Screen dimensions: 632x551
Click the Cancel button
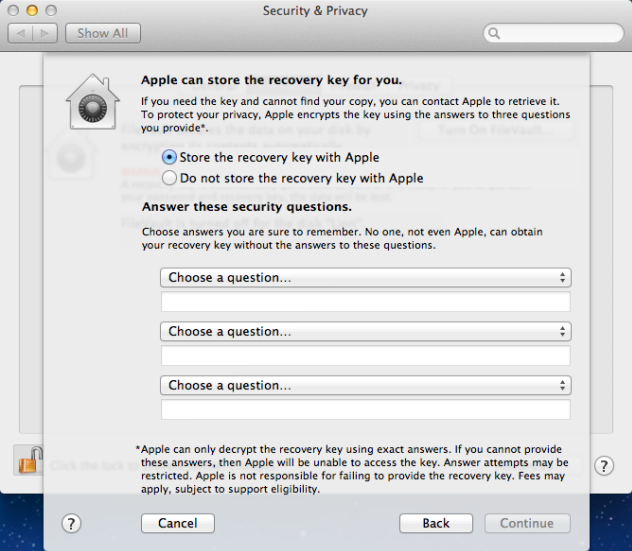[178, 523]
